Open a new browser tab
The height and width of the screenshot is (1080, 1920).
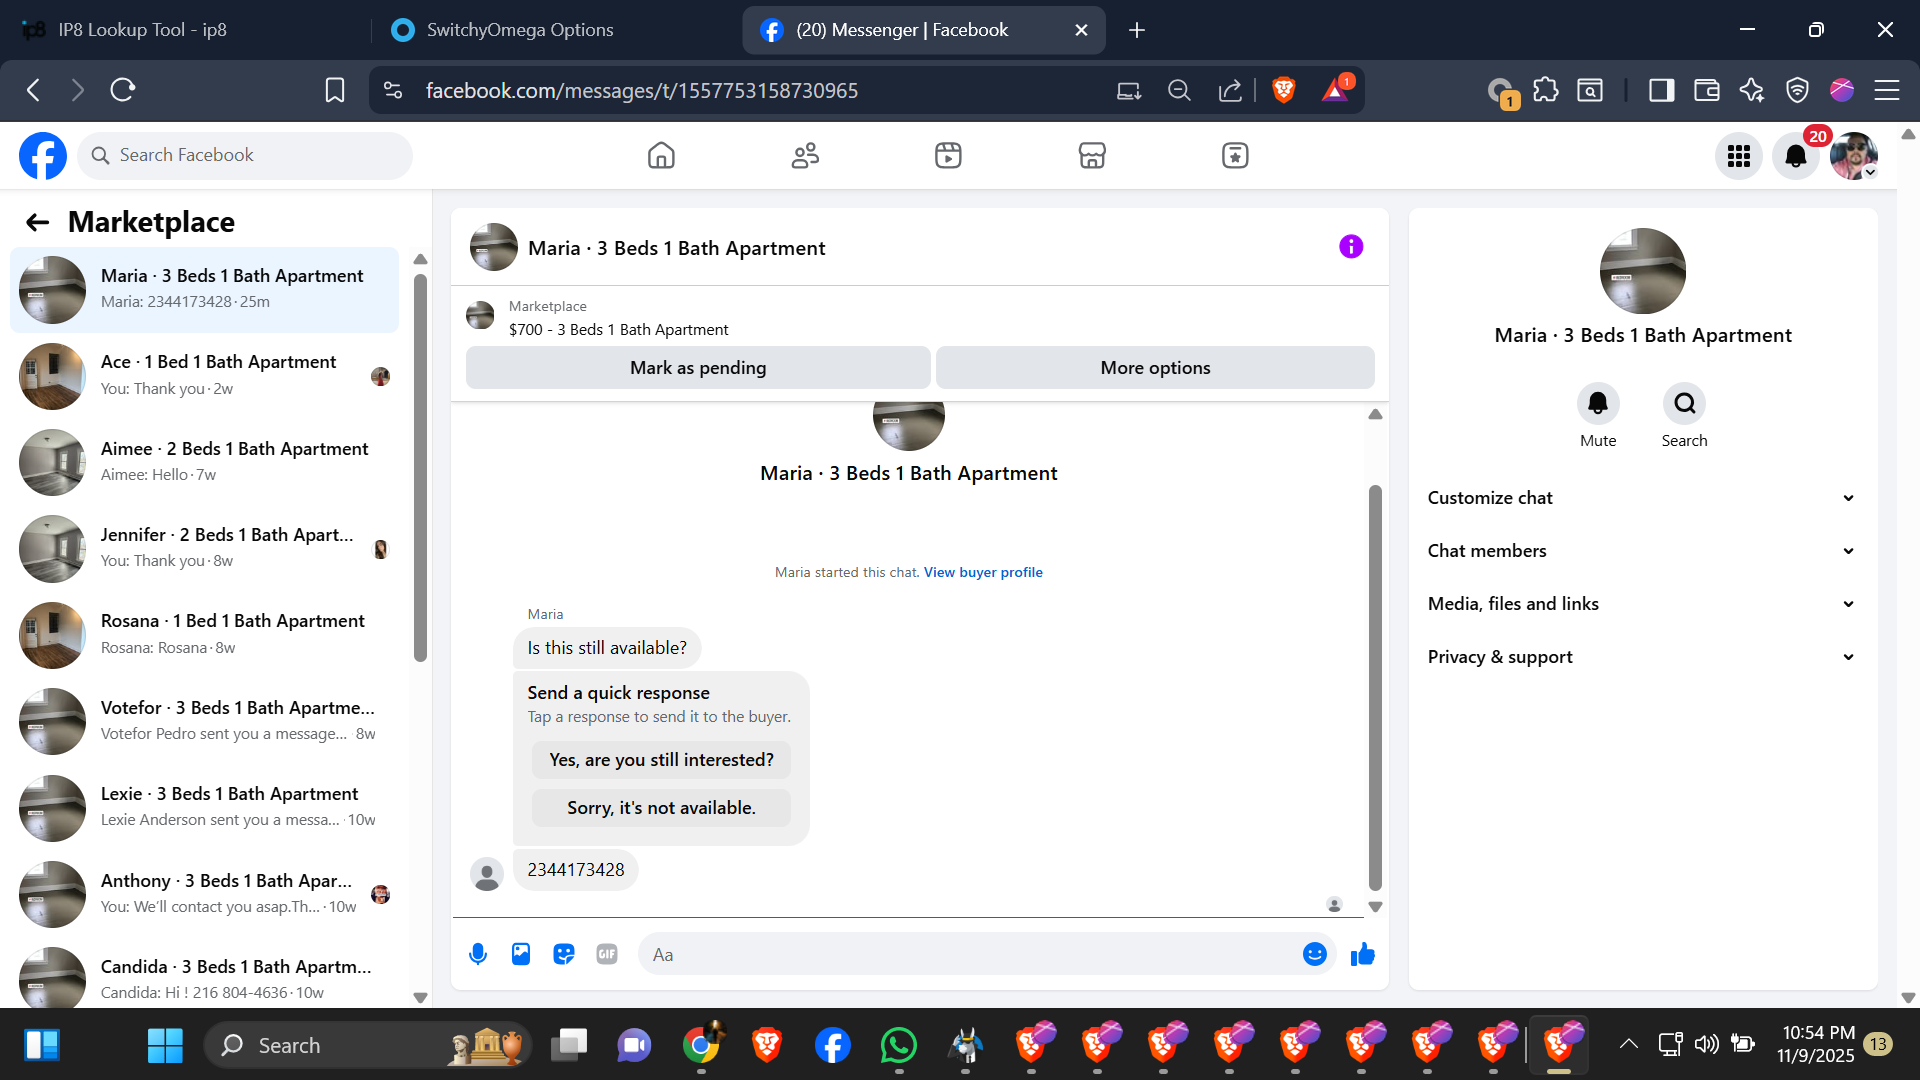[x=1137, y=30]
